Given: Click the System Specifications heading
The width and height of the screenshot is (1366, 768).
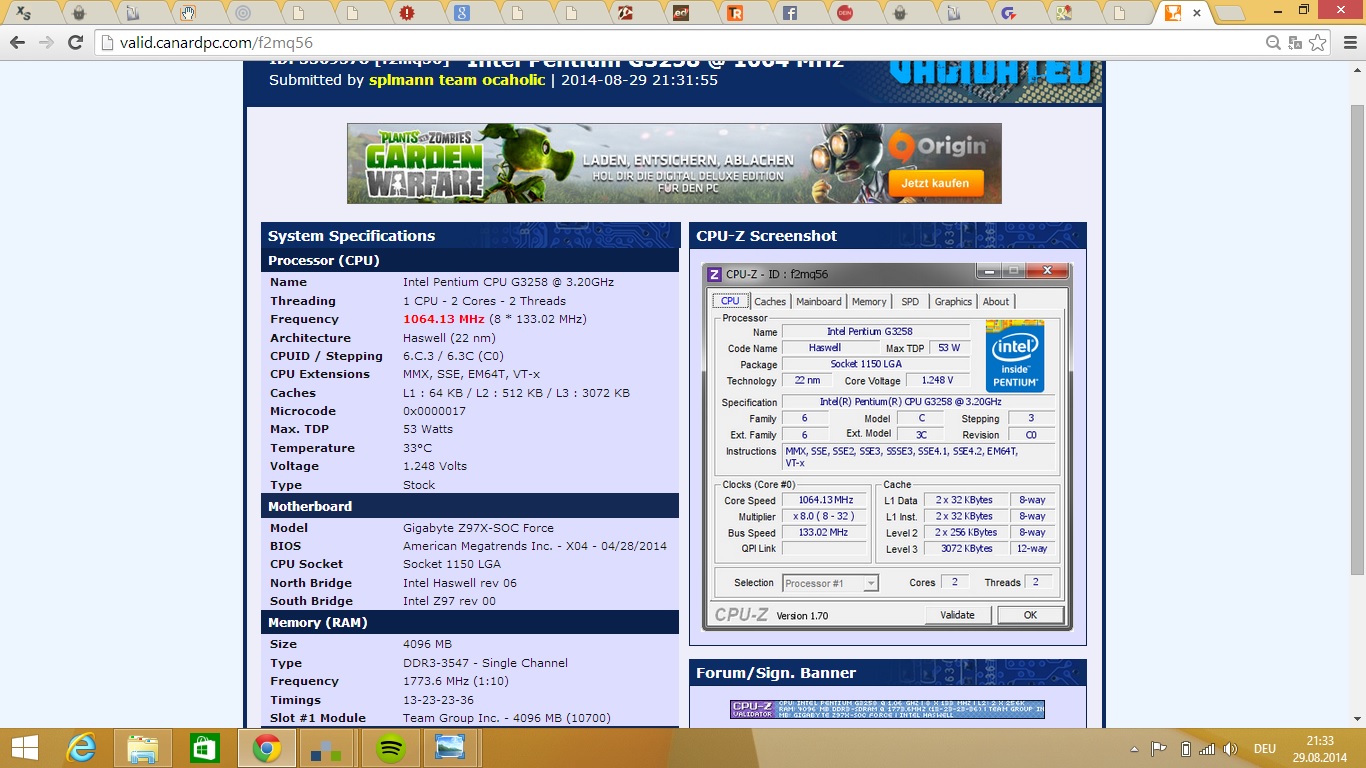Looking at the screenshot, I should pyautogui.click(x=351, y=236).
